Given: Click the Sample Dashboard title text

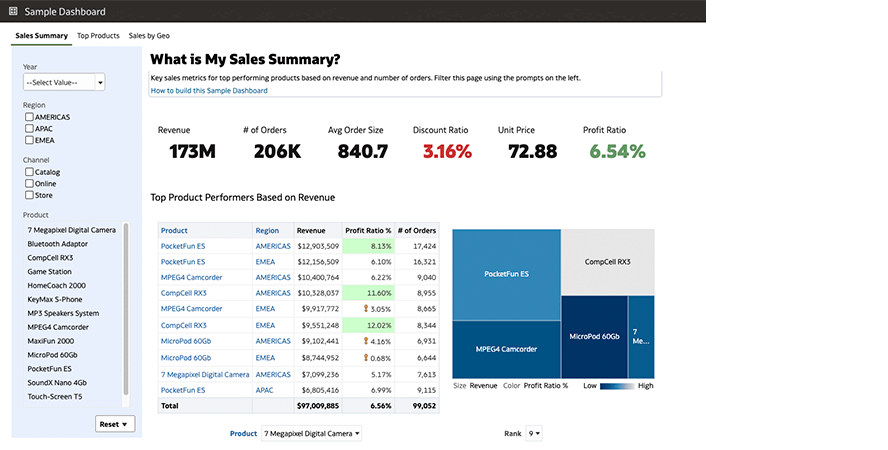Looking at the screenshot, I should tap(65, 11).
